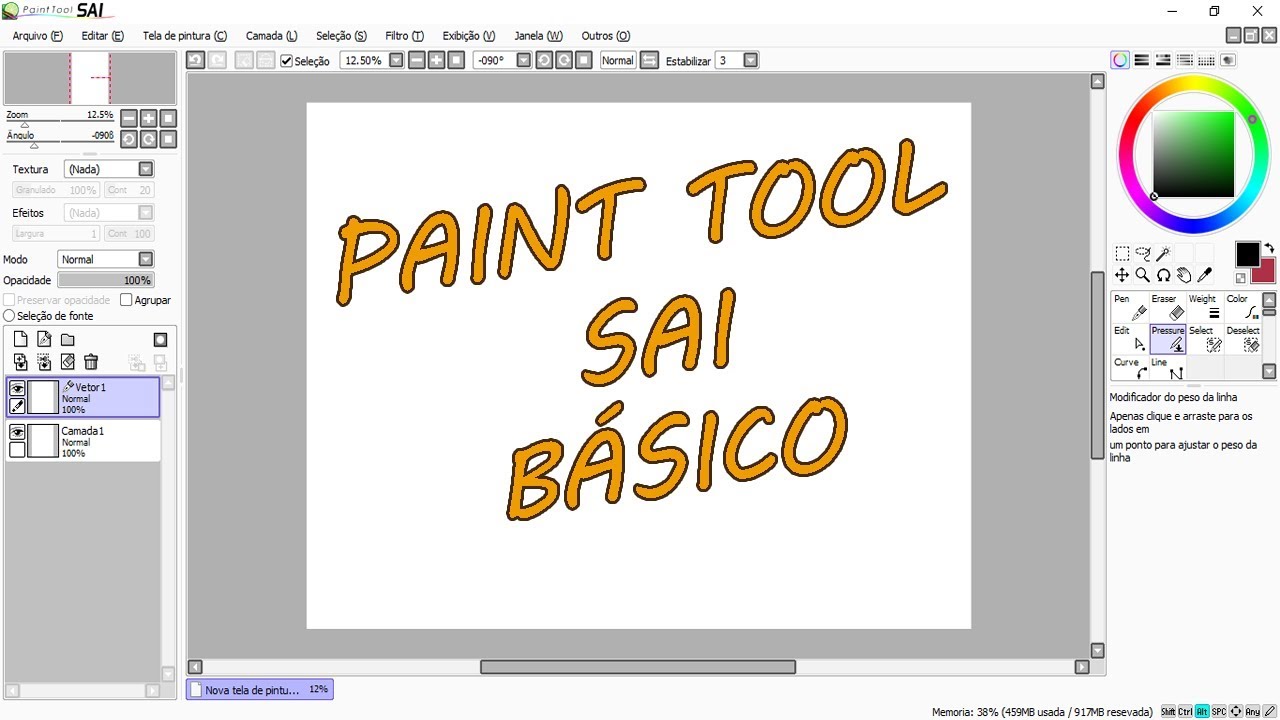Image resolution: width=1280 pixels, height=720 pixels.
Task: Open the zoom percentage dropdown in toolbar
Action: (396, 60)
